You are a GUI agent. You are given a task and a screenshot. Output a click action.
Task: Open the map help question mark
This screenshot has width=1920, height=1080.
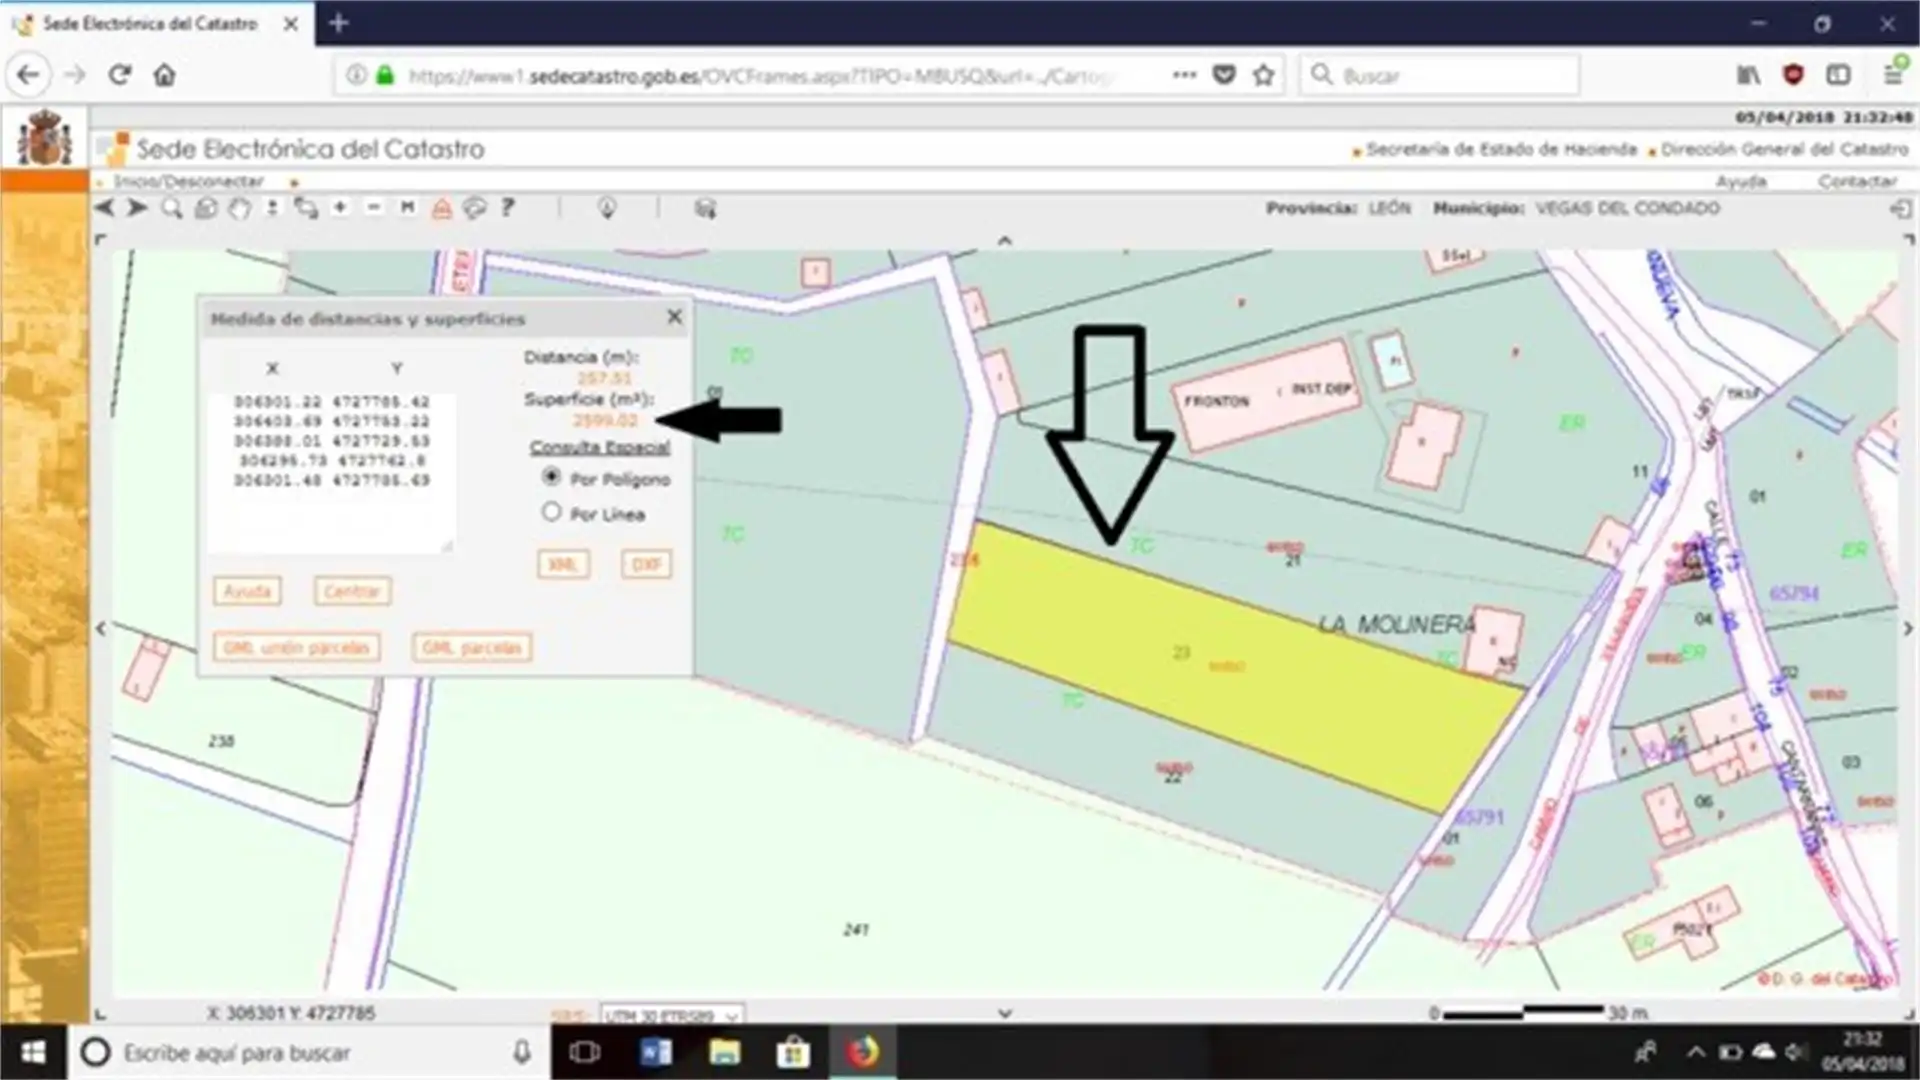508,207
